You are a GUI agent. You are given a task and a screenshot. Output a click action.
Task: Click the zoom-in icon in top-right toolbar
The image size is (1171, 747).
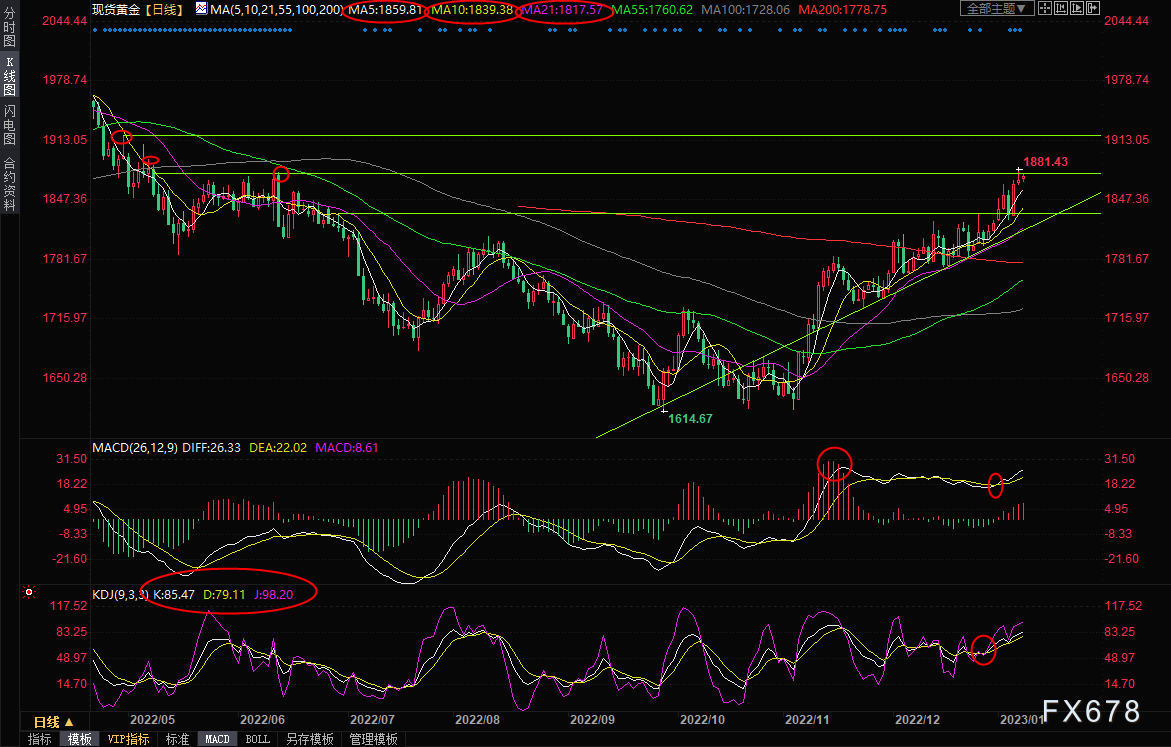pyautogui.click(x=1047, y=9)
